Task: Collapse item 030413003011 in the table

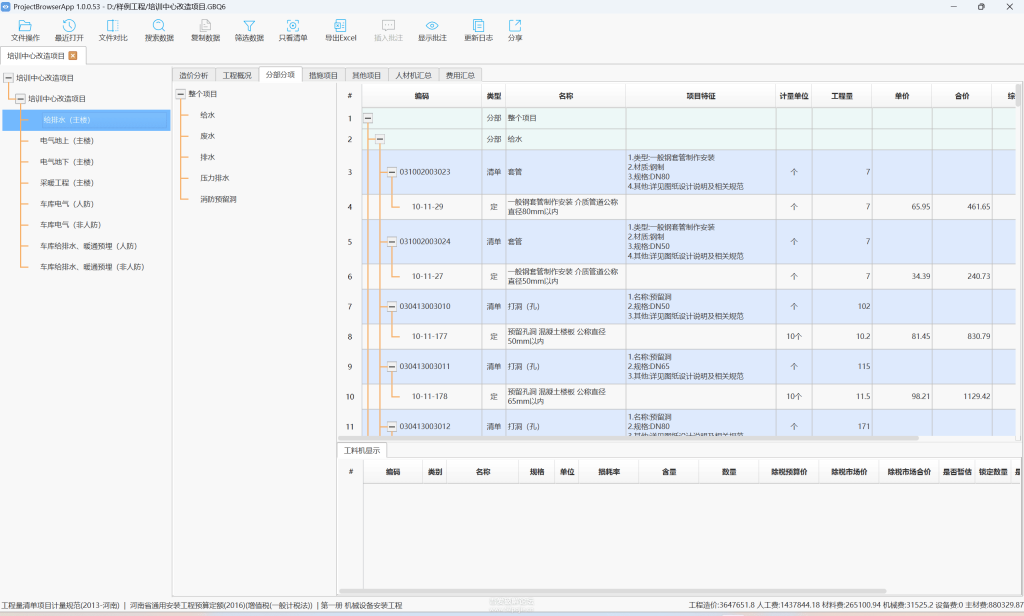Action: 391,366
